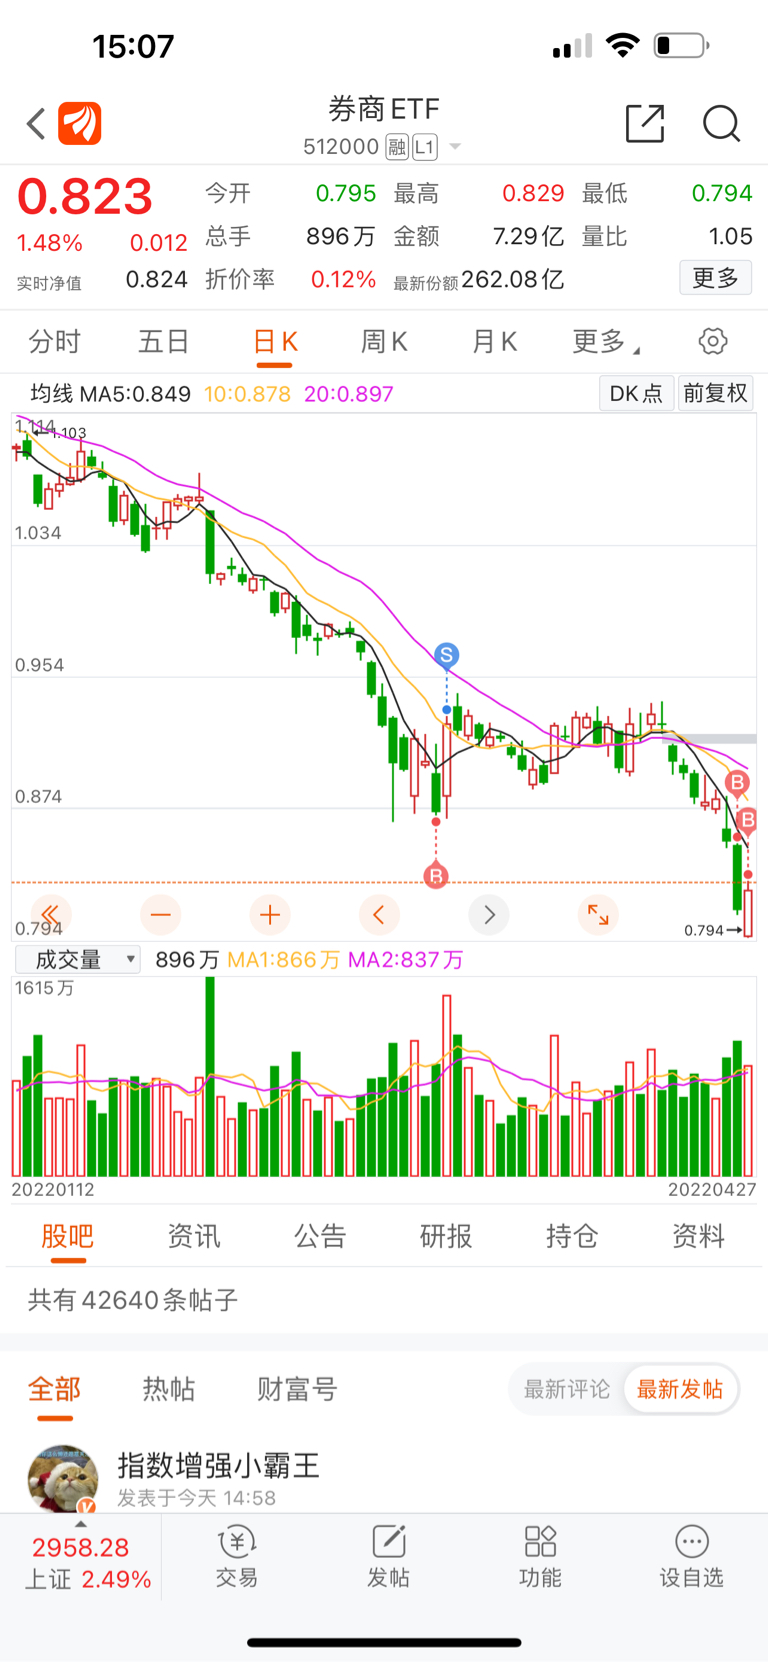Open the 交易 trade icon
Screen dimensions: 768x1662
point(237,1557)
